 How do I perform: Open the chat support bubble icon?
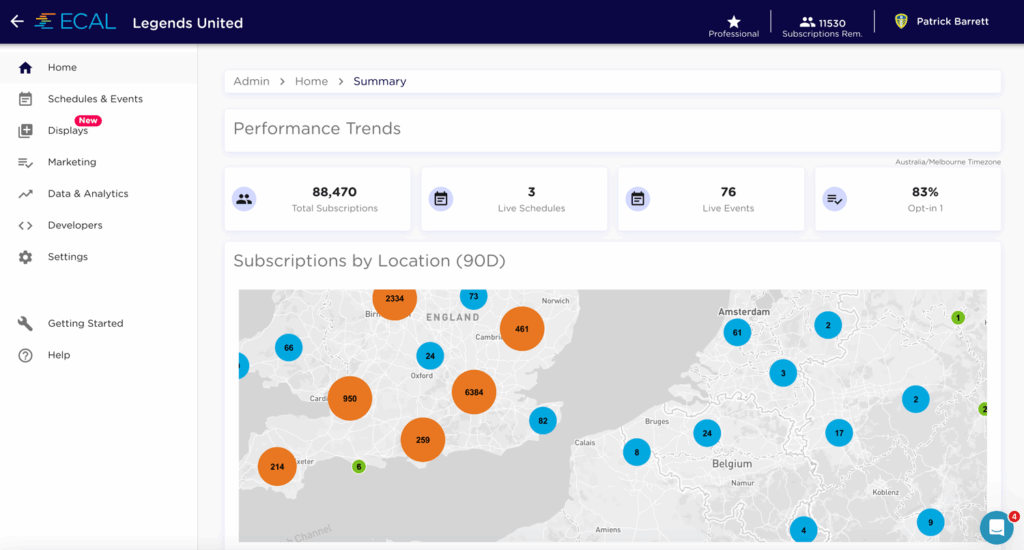(996, 527)
